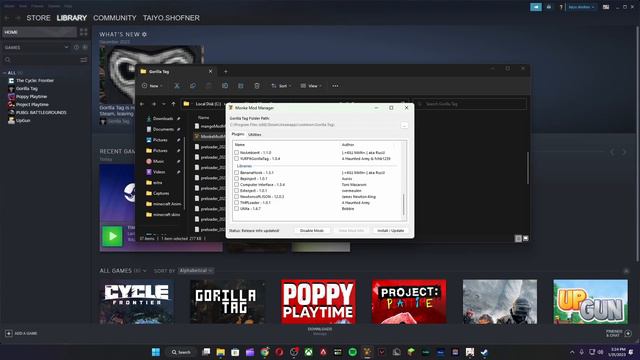Enable the BepInEx 1.0.1 checkbox
The image size is (640, 360).
(x=236, y=178)
